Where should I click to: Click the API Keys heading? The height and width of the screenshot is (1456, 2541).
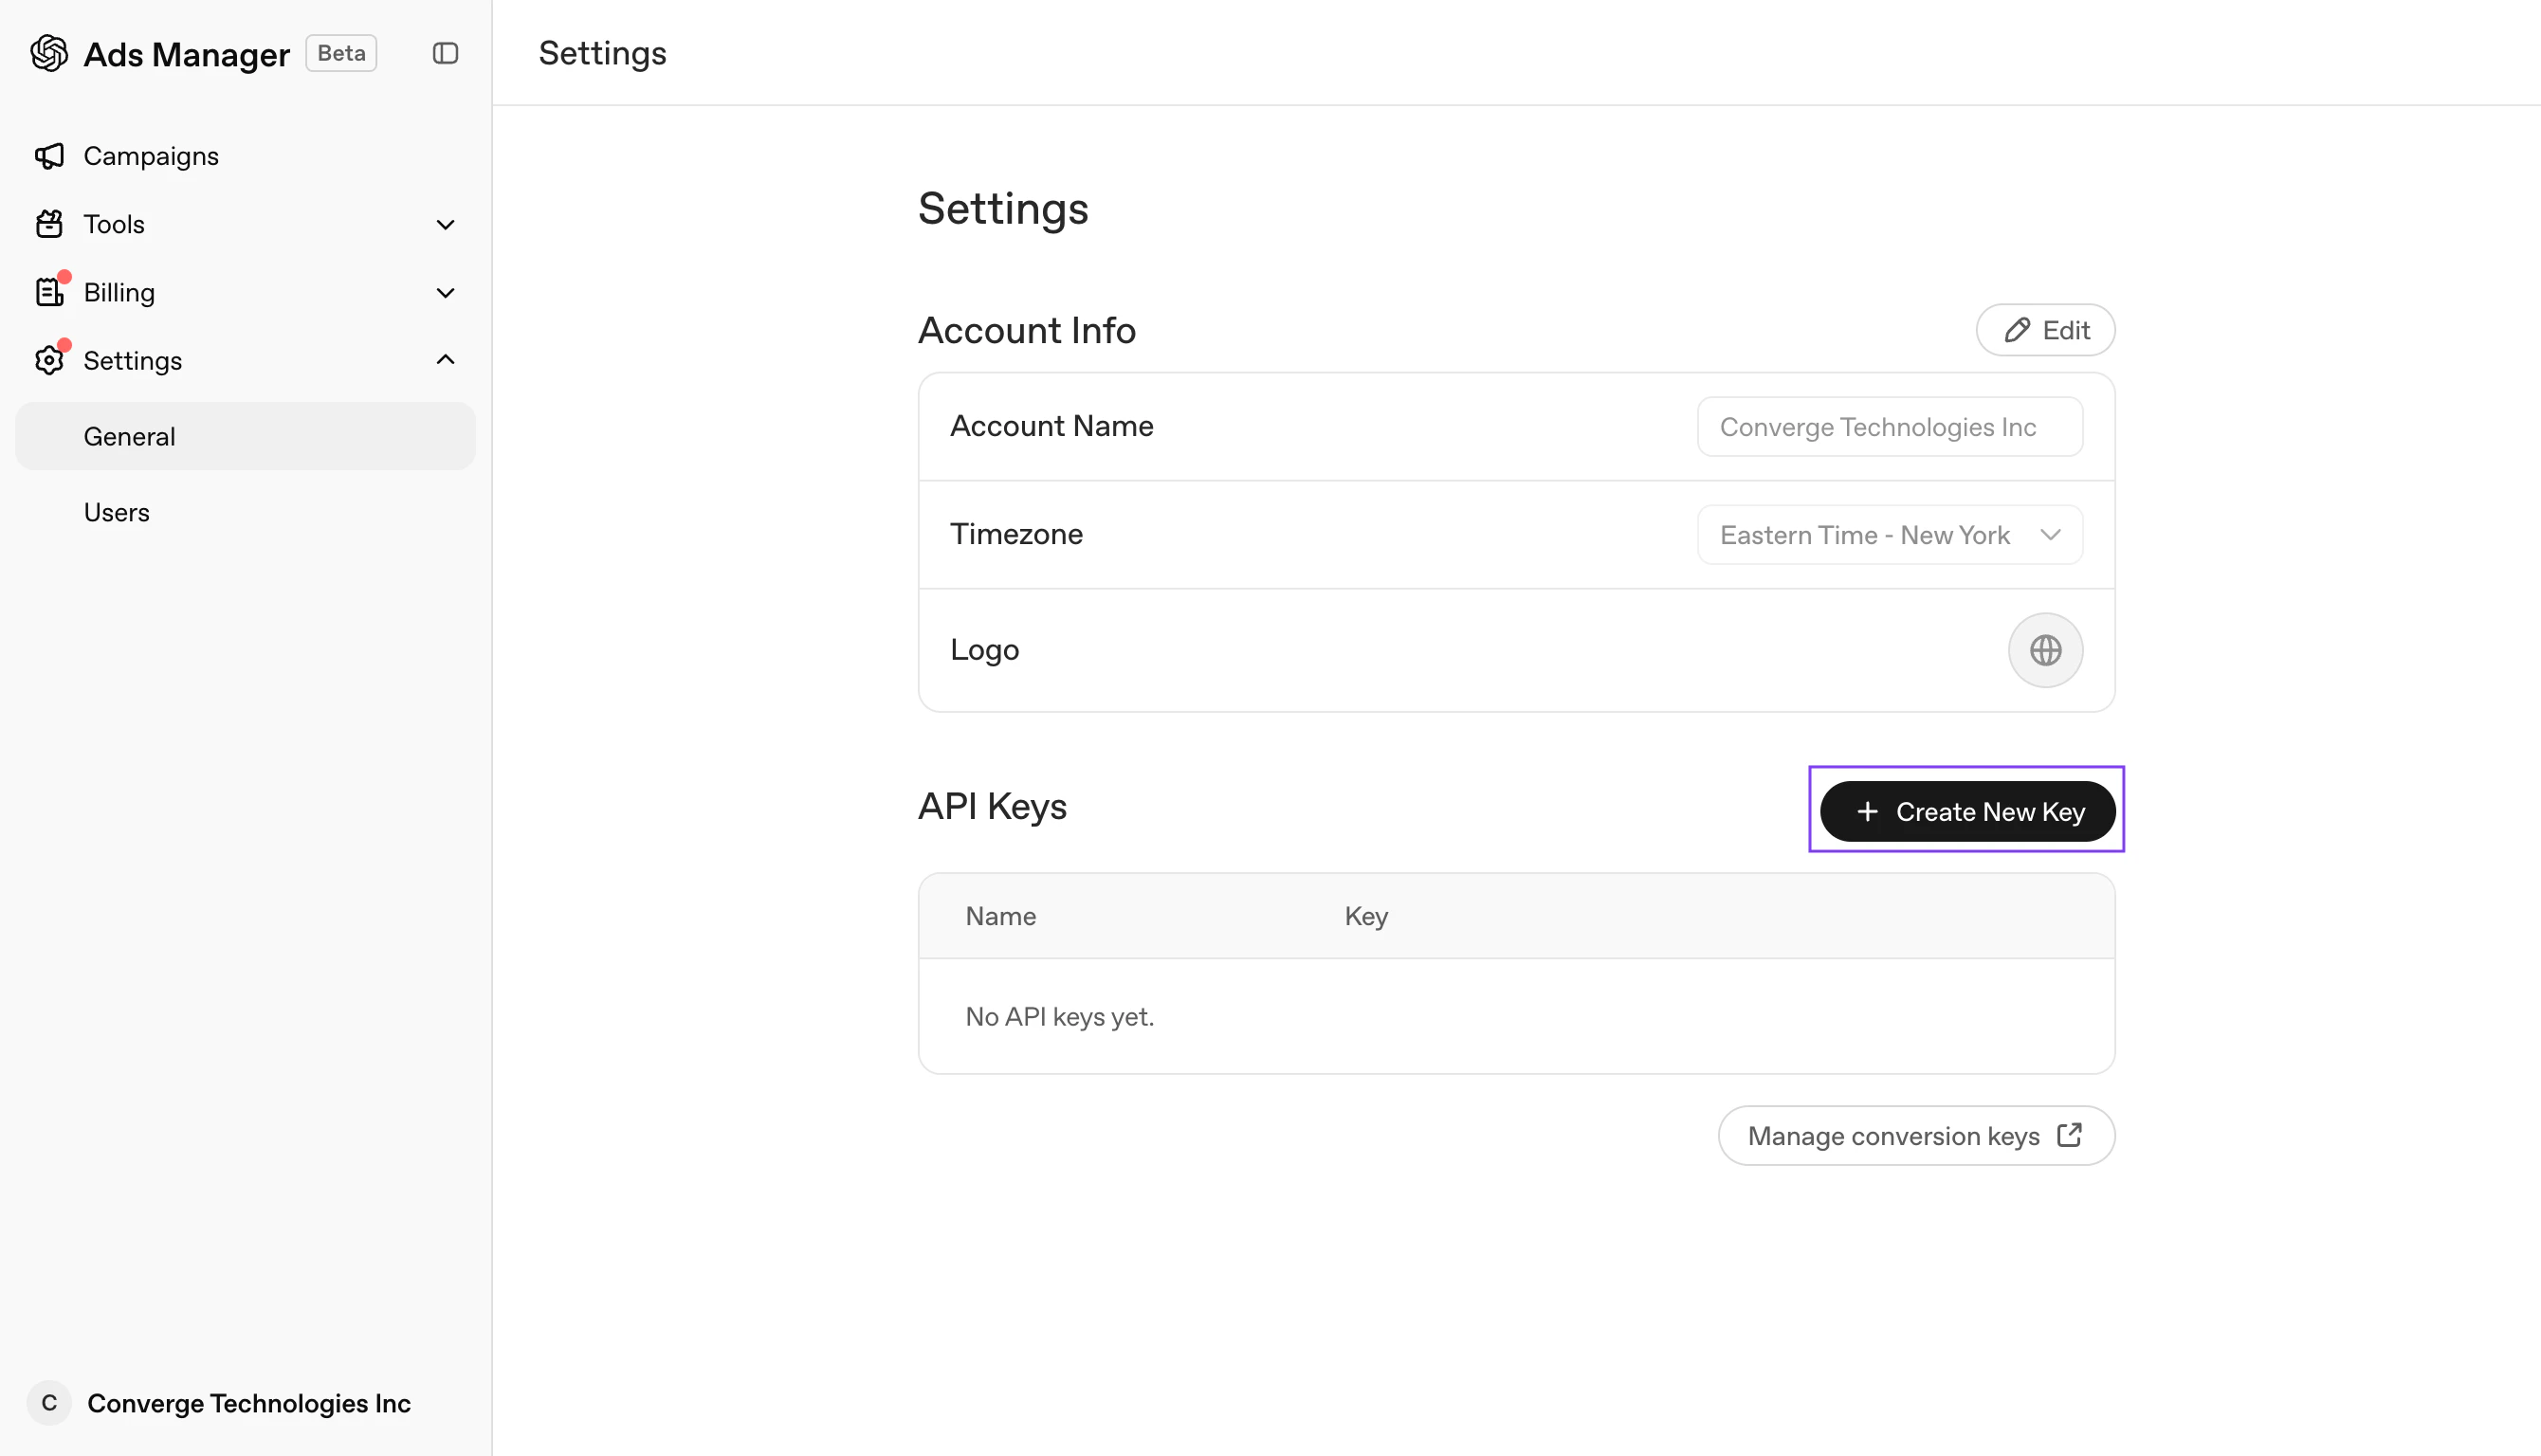992,806
